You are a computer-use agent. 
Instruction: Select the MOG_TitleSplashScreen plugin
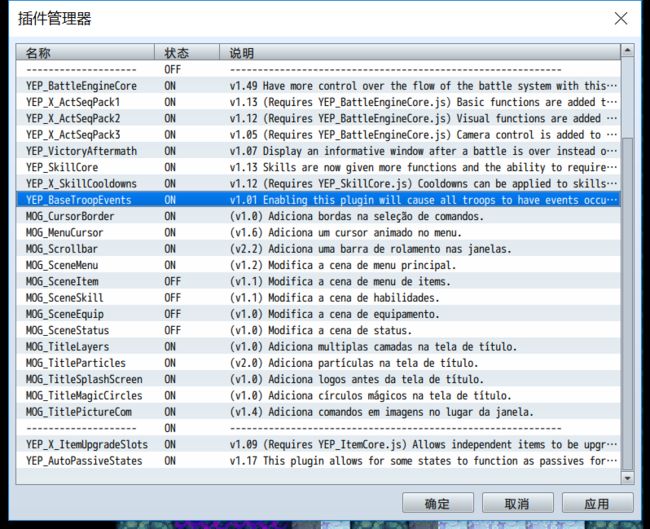pos(318,379)
